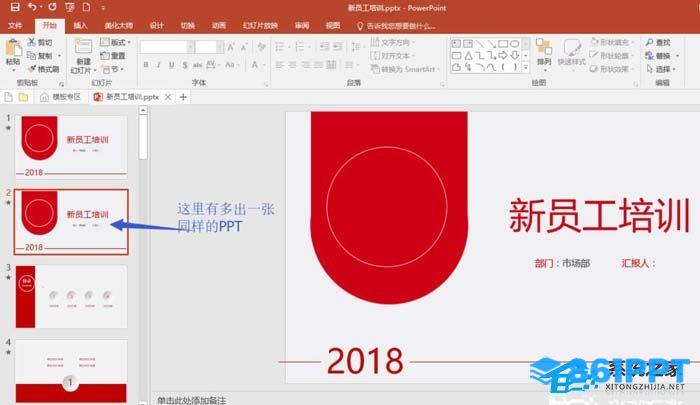Reset slide layout with 重置

[113, 56]
